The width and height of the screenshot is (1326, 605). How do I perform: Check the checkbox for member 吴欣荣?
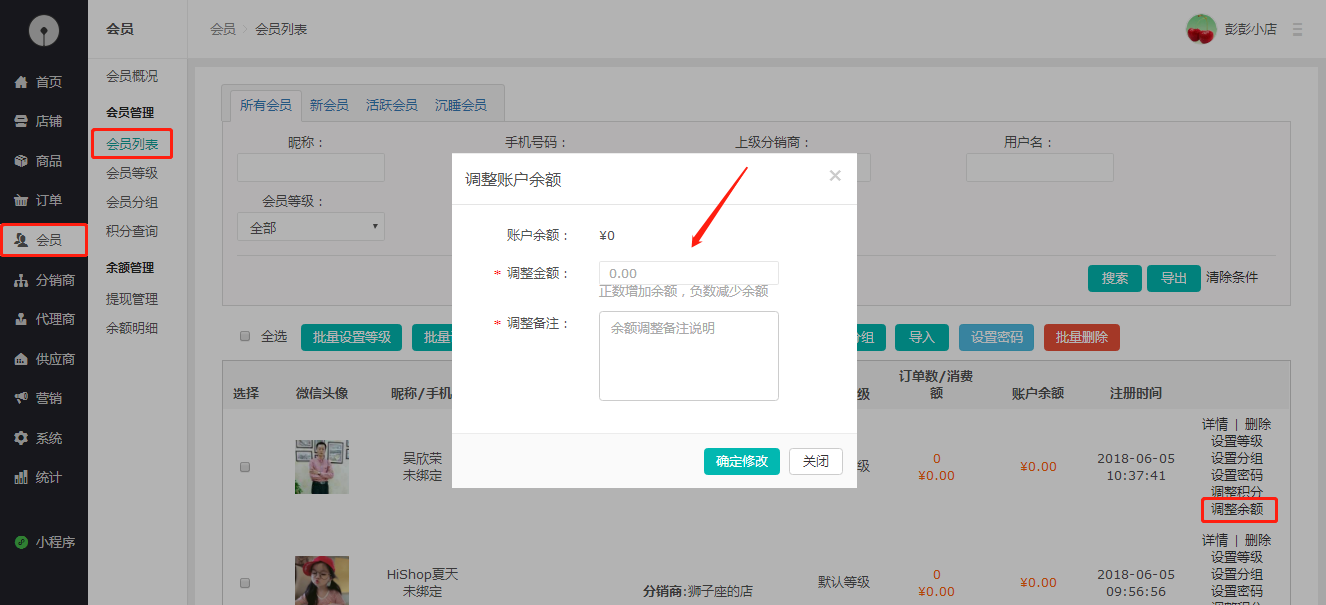[x=245, y=466]
